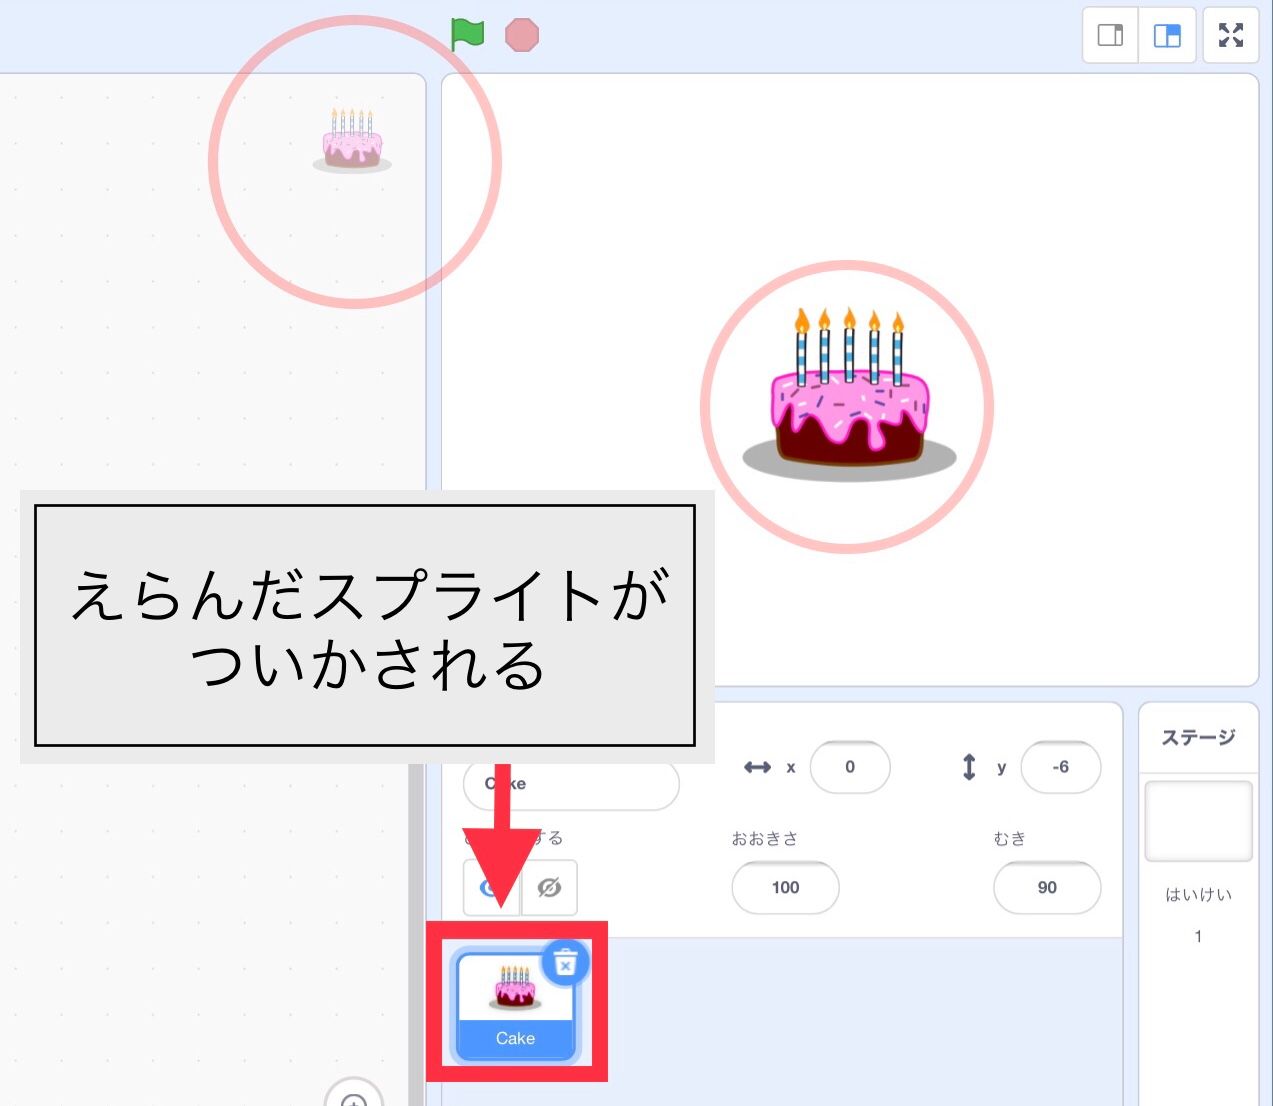Hide the Cake sprite with the crossed-eye toggle

pyautogui.click(x=549, y=887)
